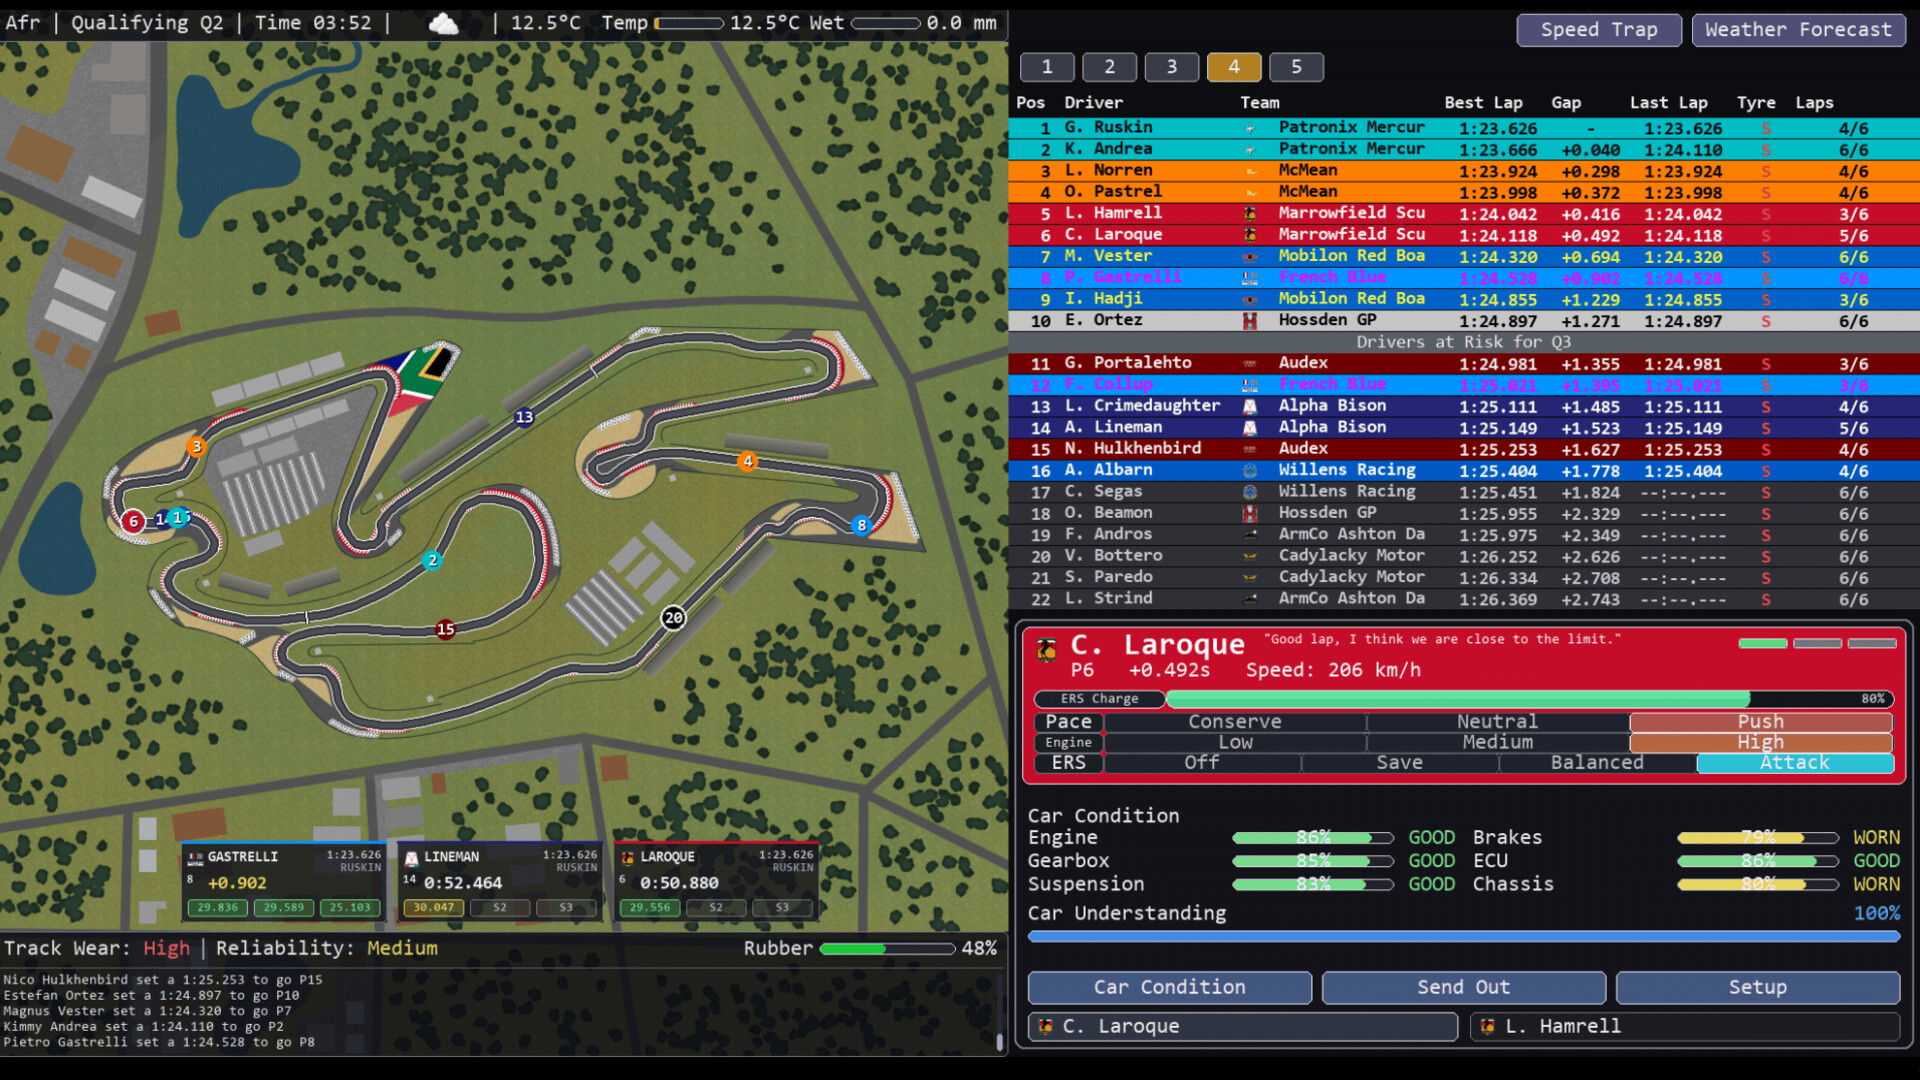Viewport: 1920px width, 1080px height.
Task: Select G. Ruskin row in standings
Action: pyautogui.click(x=1463, y=128)
